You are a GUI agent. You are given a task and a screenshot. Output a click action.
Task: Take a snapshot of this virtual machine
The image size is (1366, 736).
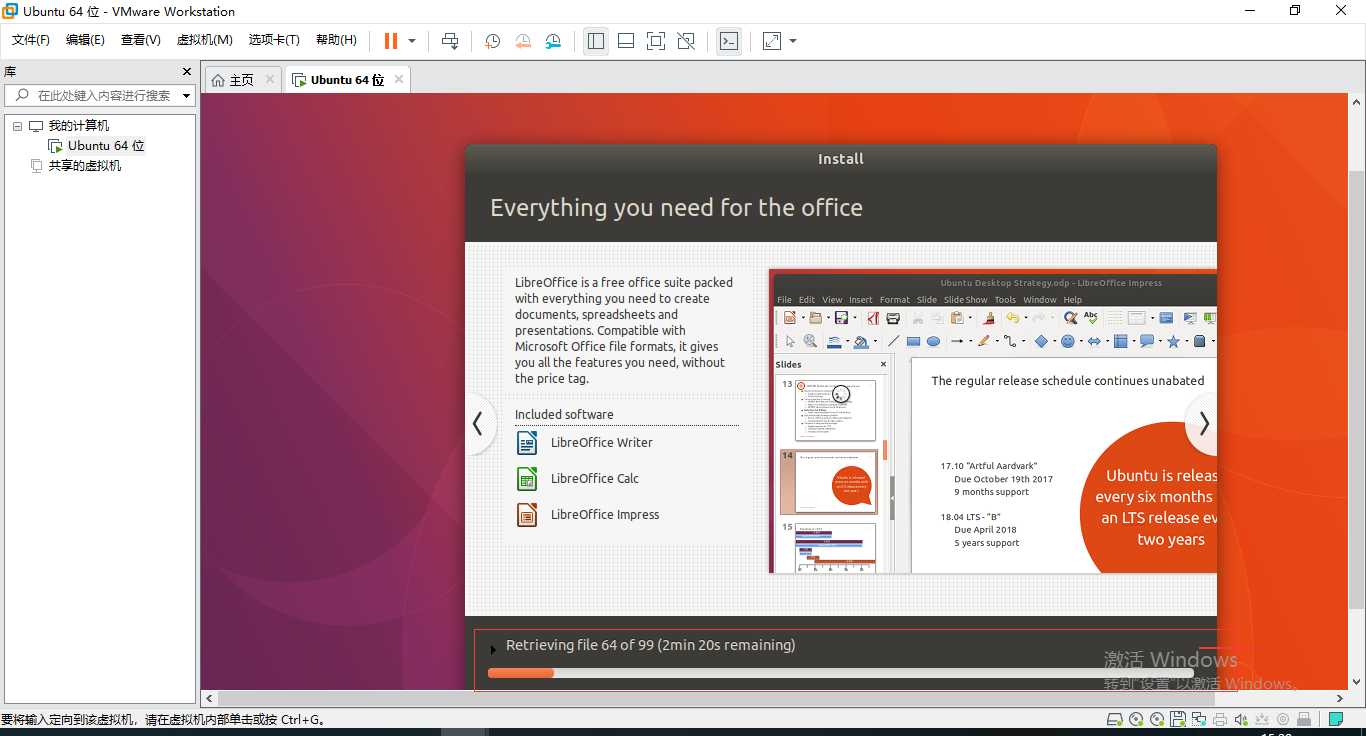pos(492,41)
